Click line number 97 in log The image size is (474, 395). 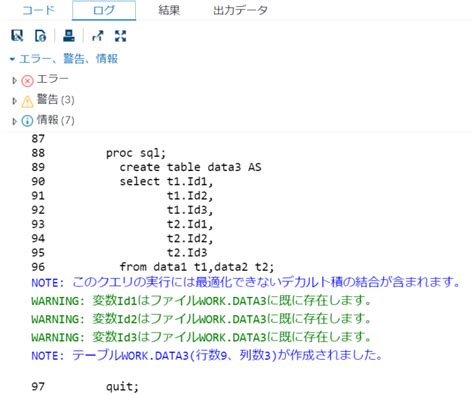tap(38, 387)
